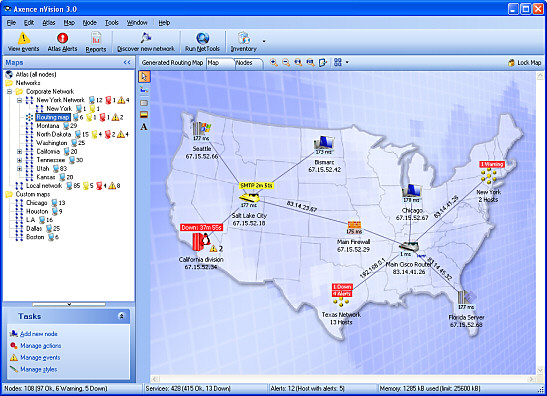
Task: Click the add link tool icon
Action: click(144, 90)
